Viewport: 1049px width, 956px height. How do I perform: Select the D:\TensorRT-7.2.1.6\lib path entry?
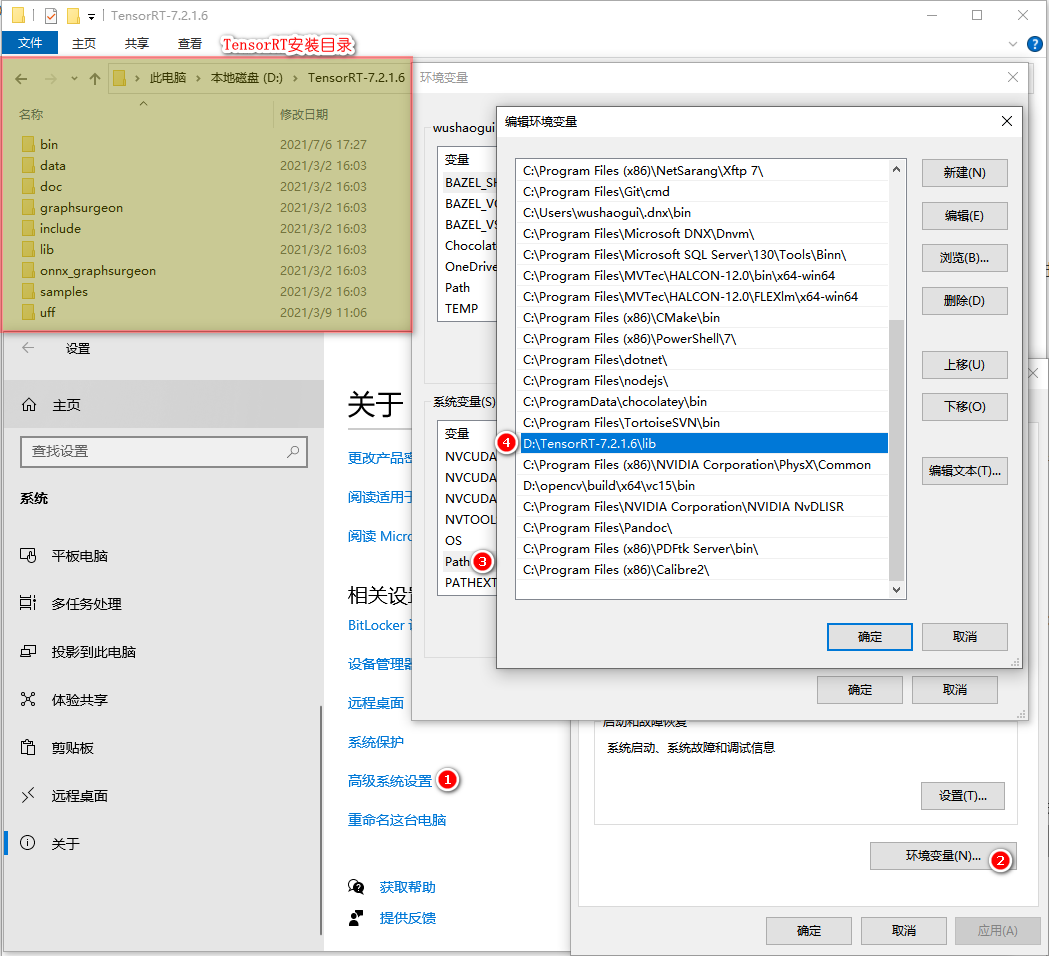pos(700,443)
